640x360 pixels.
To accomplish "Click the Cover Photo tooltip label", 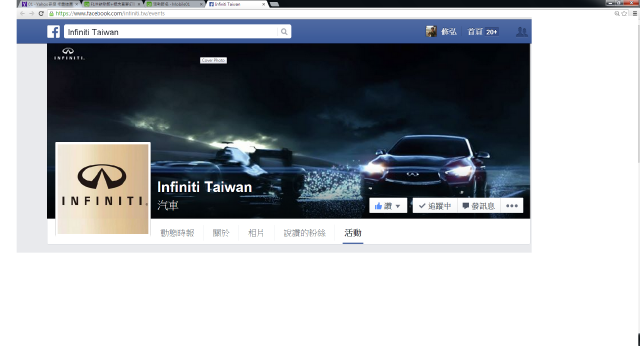I will click(213, 60).
